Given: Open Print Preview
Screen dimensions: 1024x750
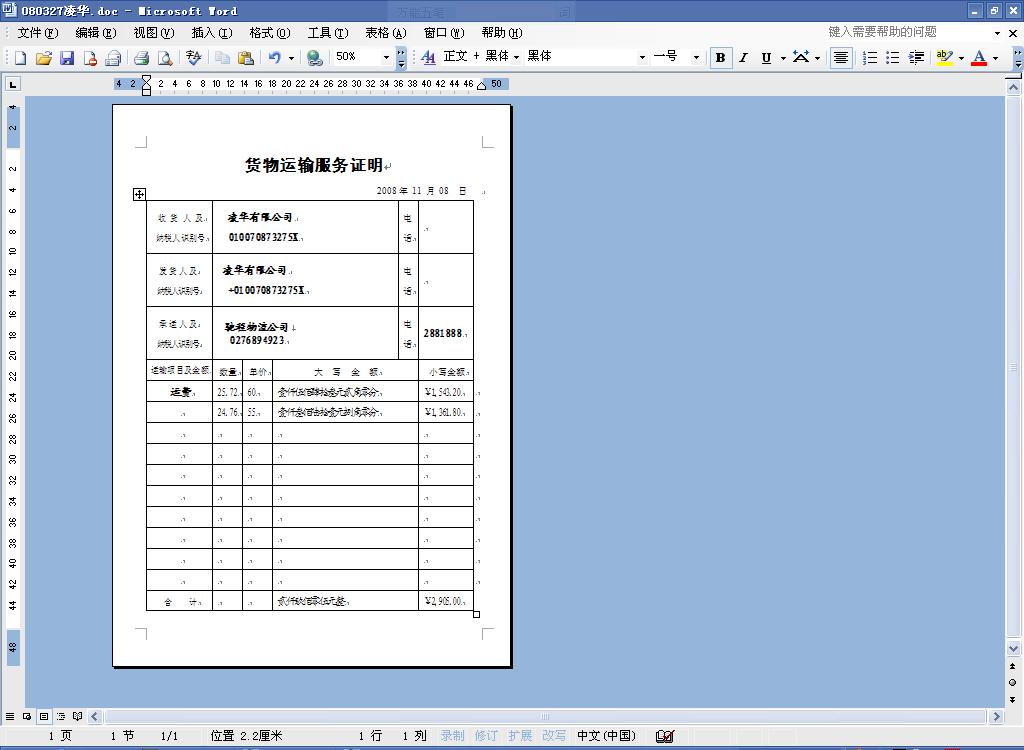Looking at the screenshot, I should click(x=165, y=58).
